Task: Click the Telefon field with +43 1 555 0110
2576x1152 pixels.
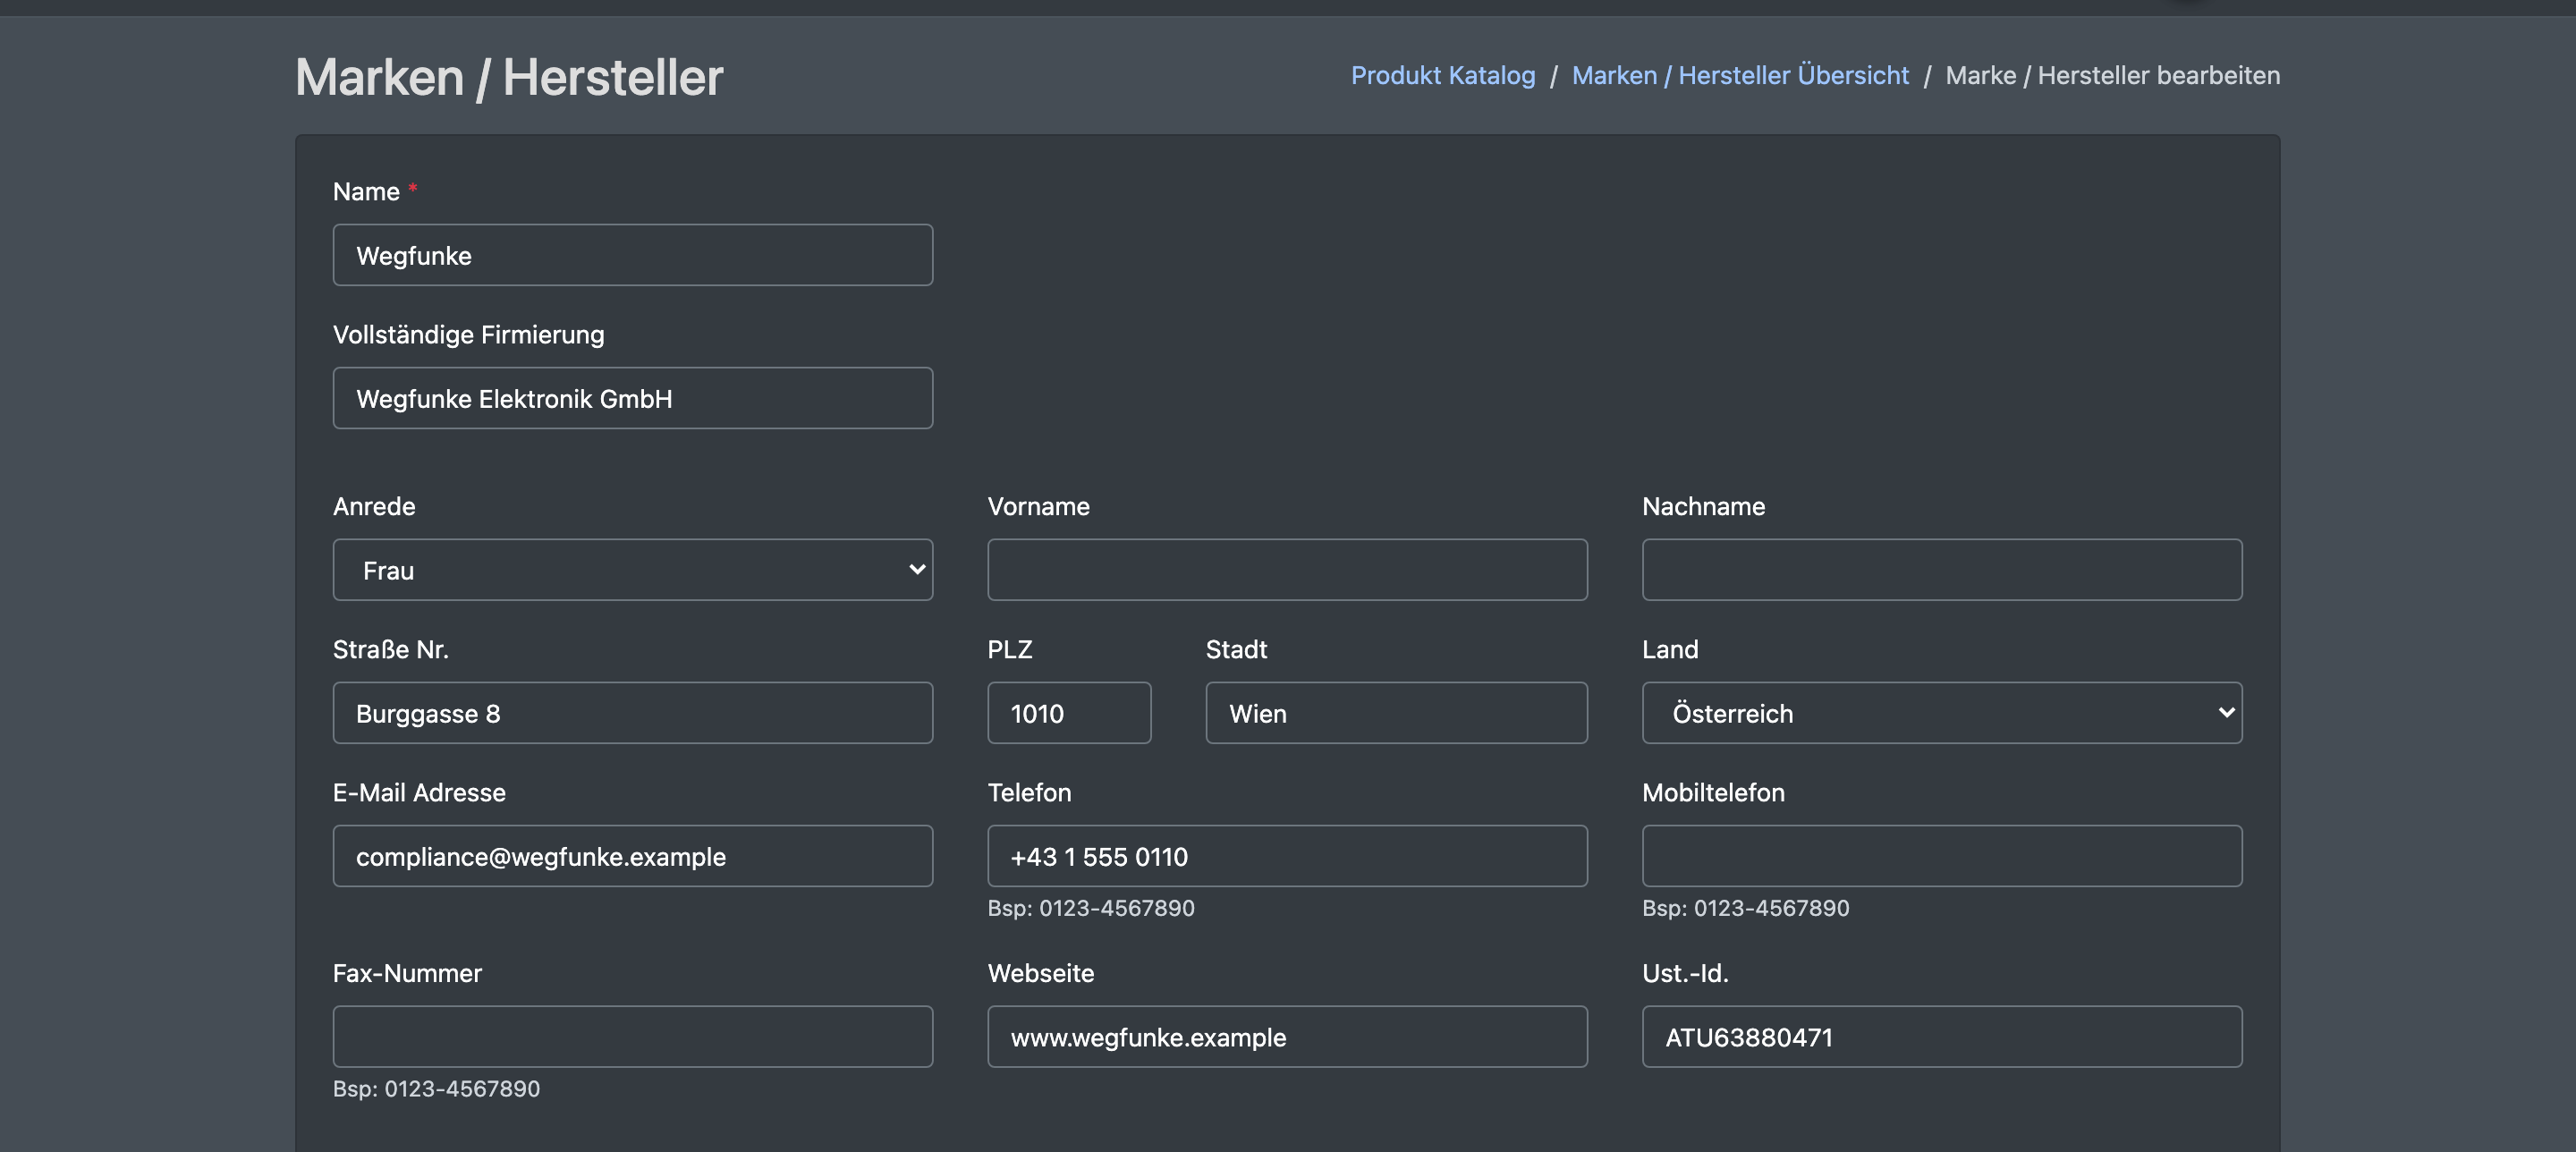Action: click(x=1287, y=856)
